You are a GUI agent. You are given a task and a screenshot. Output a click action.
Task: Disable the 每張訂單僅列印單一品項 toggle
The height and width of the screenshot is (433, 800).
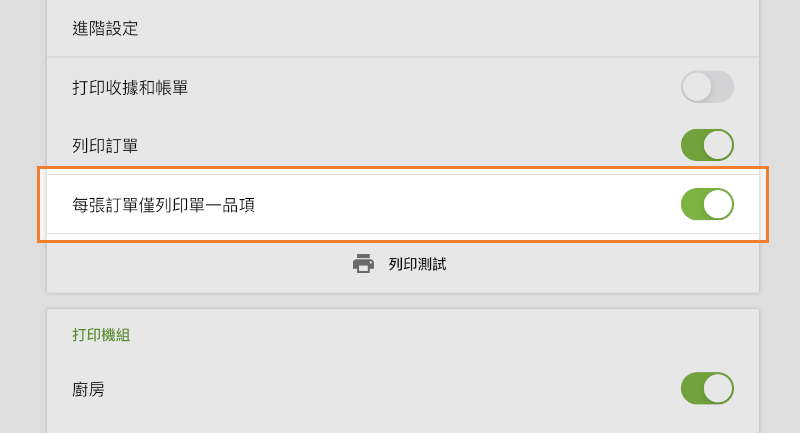(x=707, y=204)
